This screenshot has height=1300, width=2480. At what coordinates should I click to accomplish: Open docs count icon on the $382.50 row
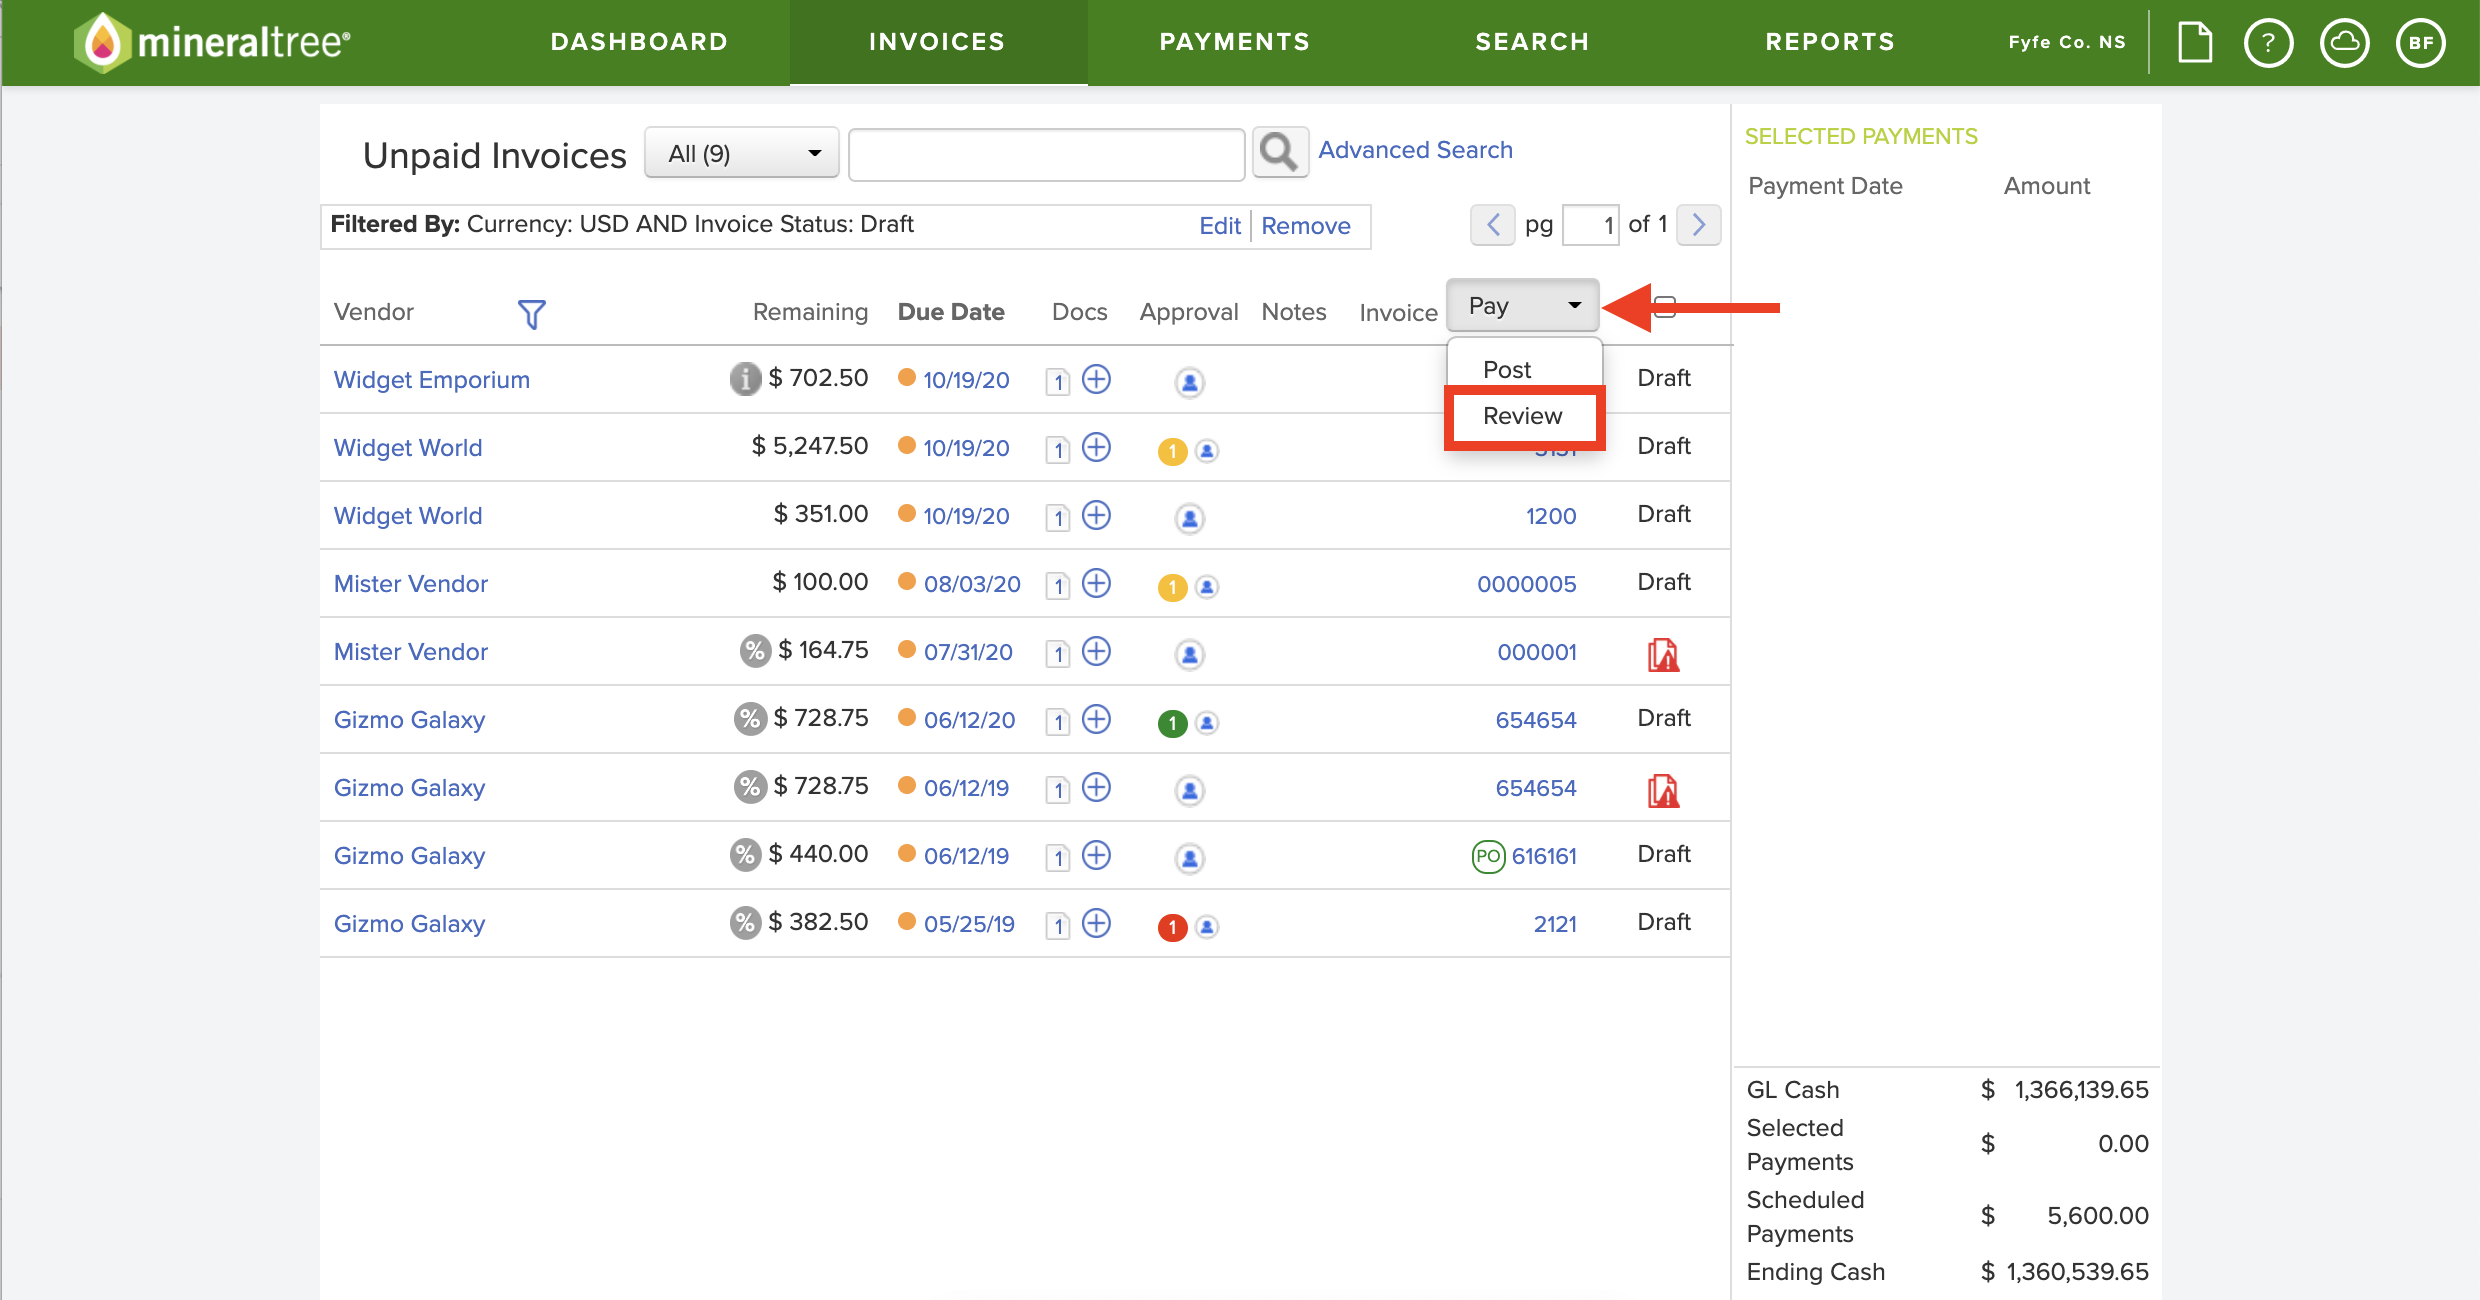point(1058,925)
